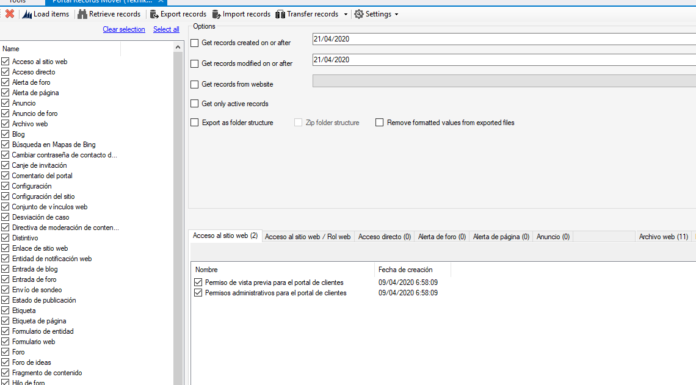The image size is (696, 385).
Task: Click the Import records icon
Action: click(216, 14)
